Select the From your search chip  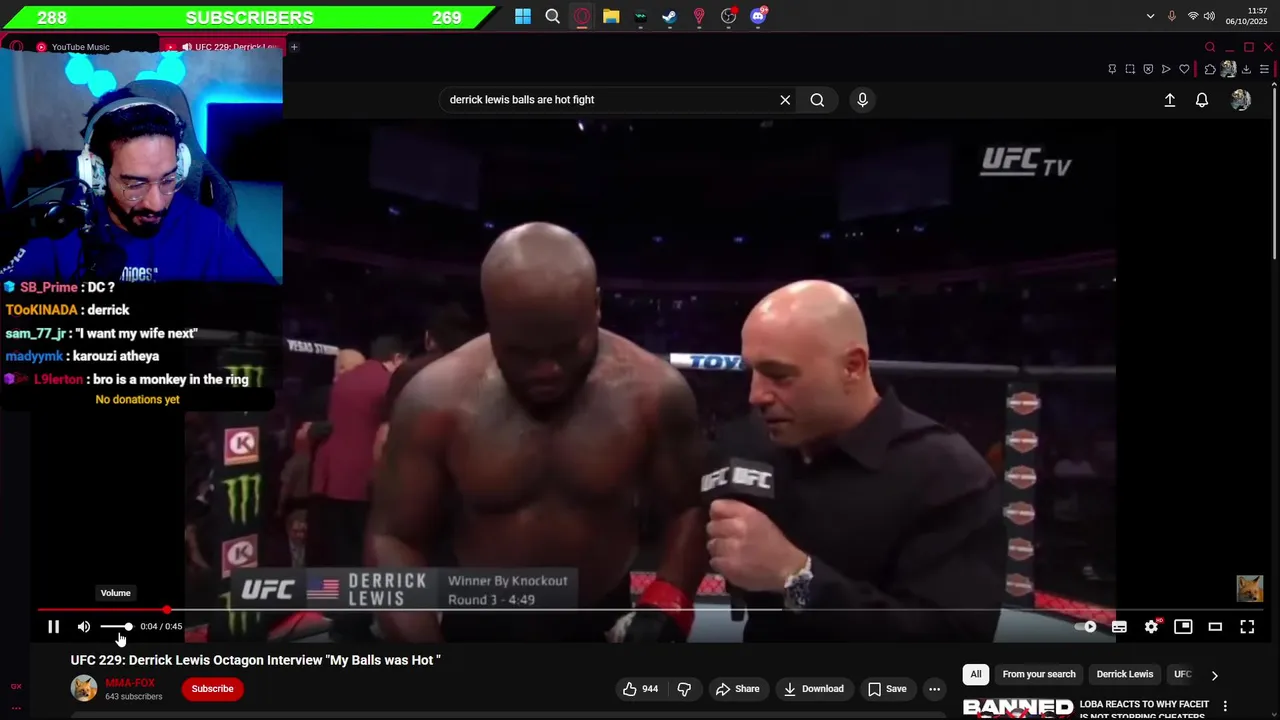pyautogui.click(x=1039, y=674)
